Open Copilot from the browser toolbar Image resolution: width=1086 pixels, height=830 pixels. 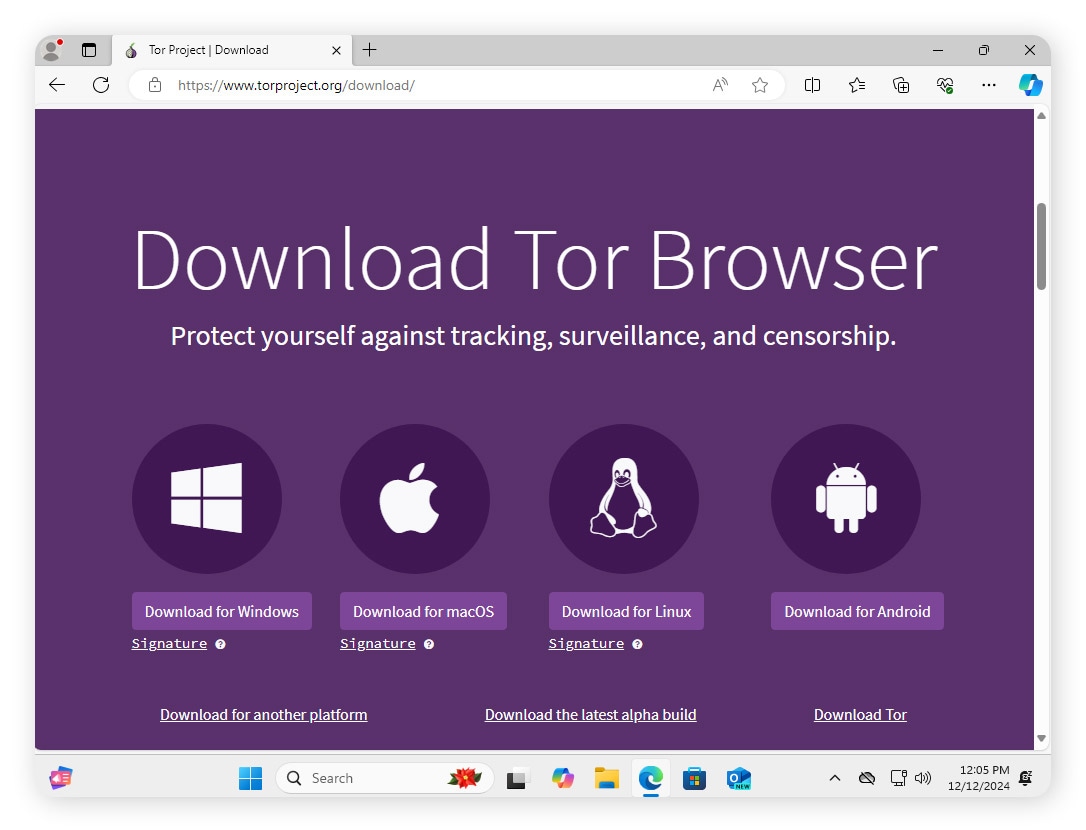pyautogui.click(x=1031, y=85)
